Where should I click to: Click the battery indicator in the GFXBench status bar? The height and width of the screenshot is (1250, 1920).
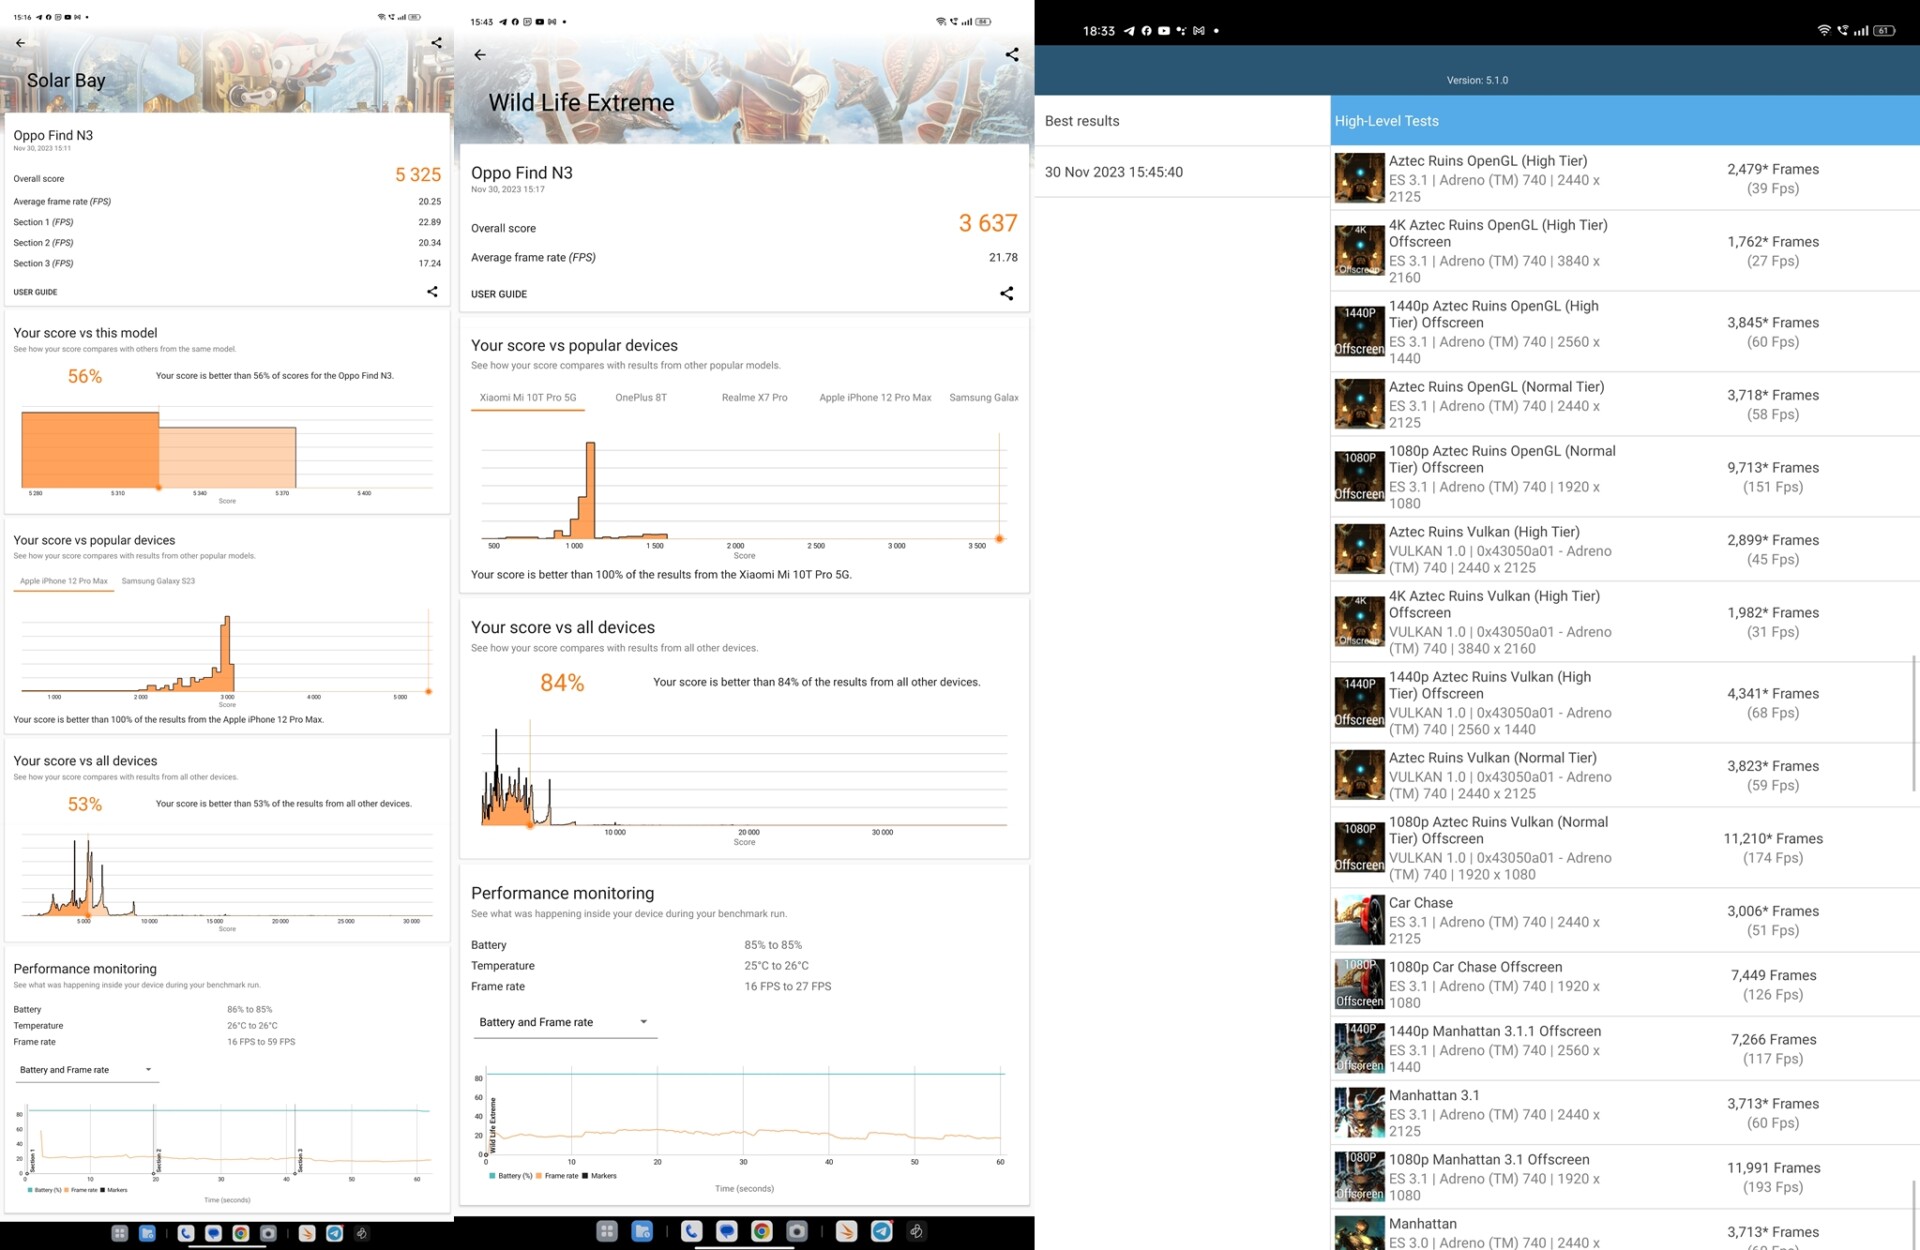pos(1884,31)
